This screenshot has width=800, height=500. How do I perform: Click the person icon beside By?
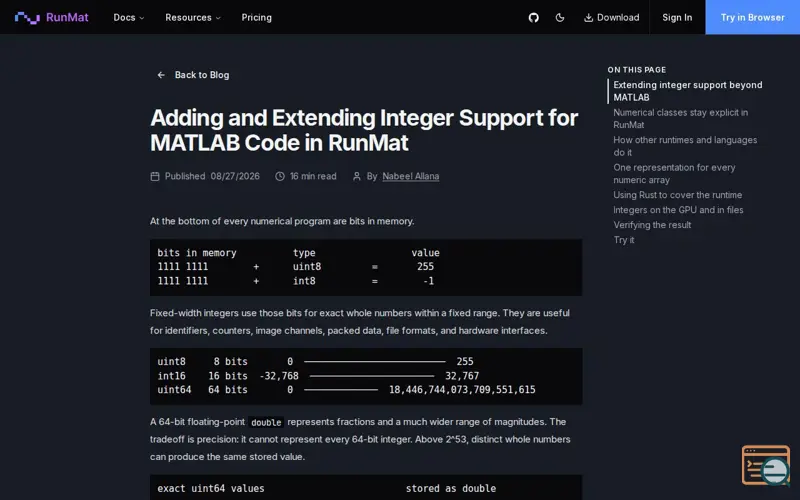pos(357,177)
